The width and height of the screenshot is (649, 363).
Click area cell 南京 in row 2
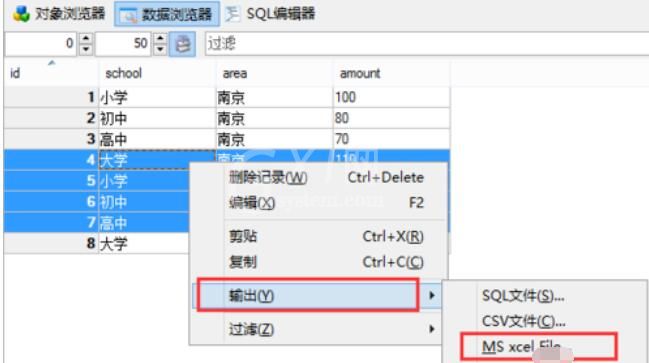point(274,118)
